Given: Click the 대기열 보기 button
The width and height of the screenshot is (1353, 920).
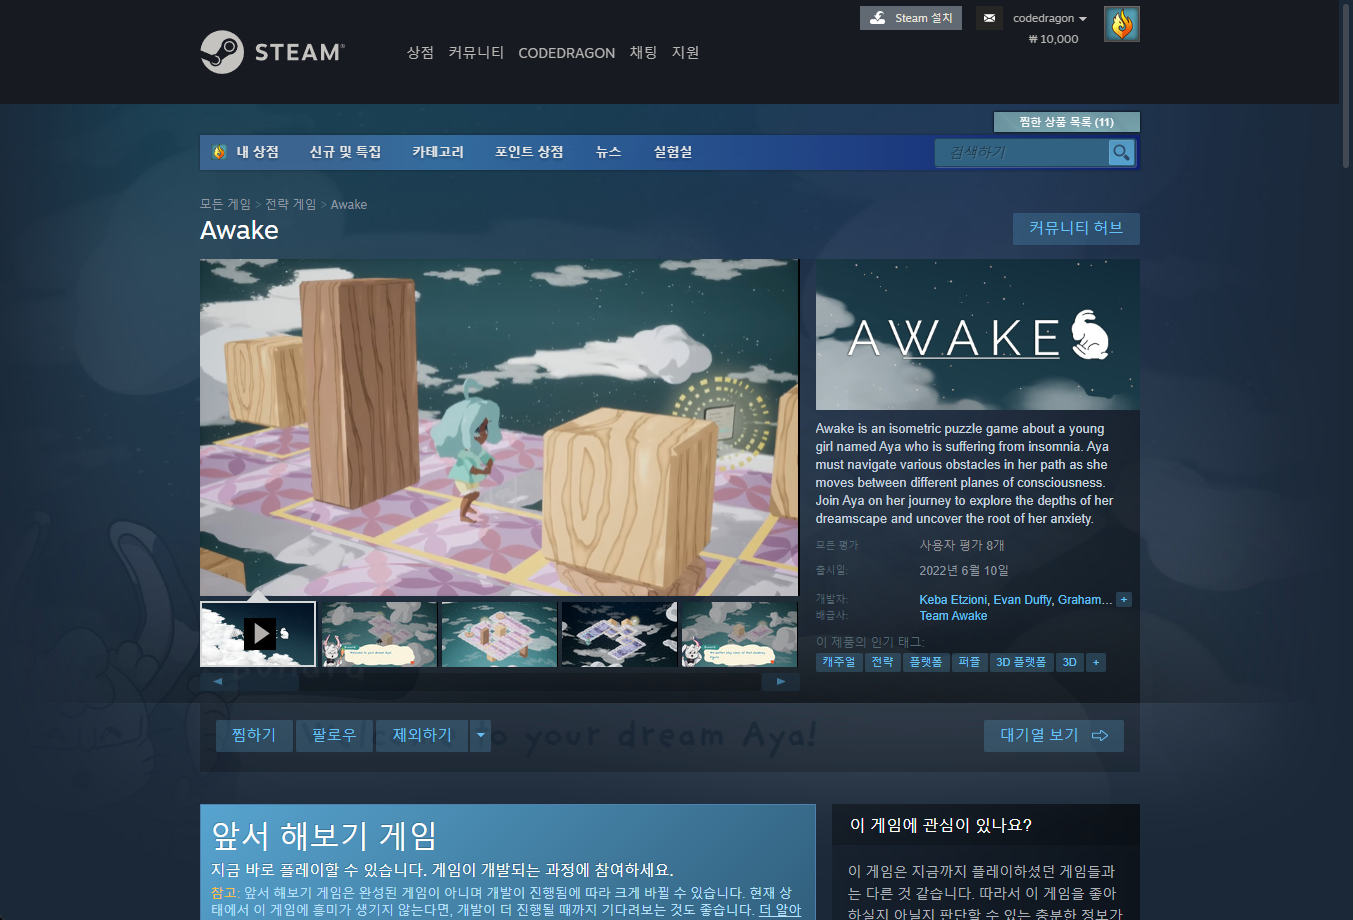Looking at the screenshot, I should coord(1054,735).
